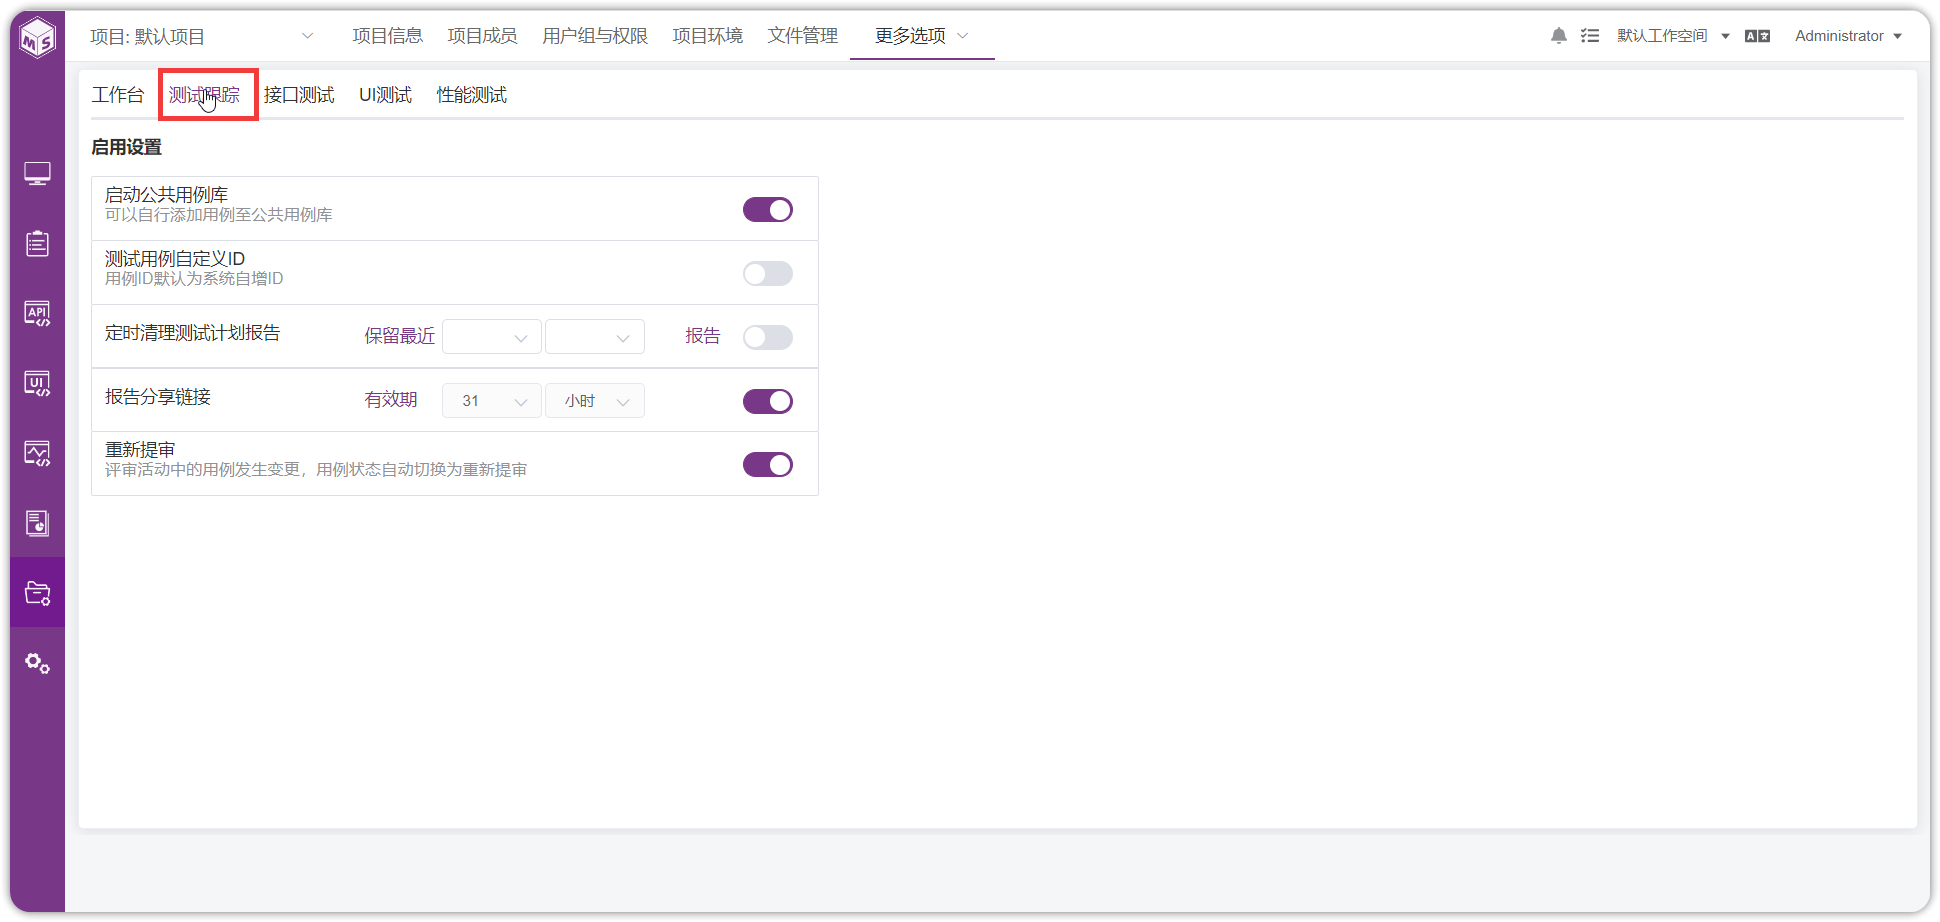Switch to the 工作台 tab
This screenshot has width=1940, height=922.
[118, 95]
